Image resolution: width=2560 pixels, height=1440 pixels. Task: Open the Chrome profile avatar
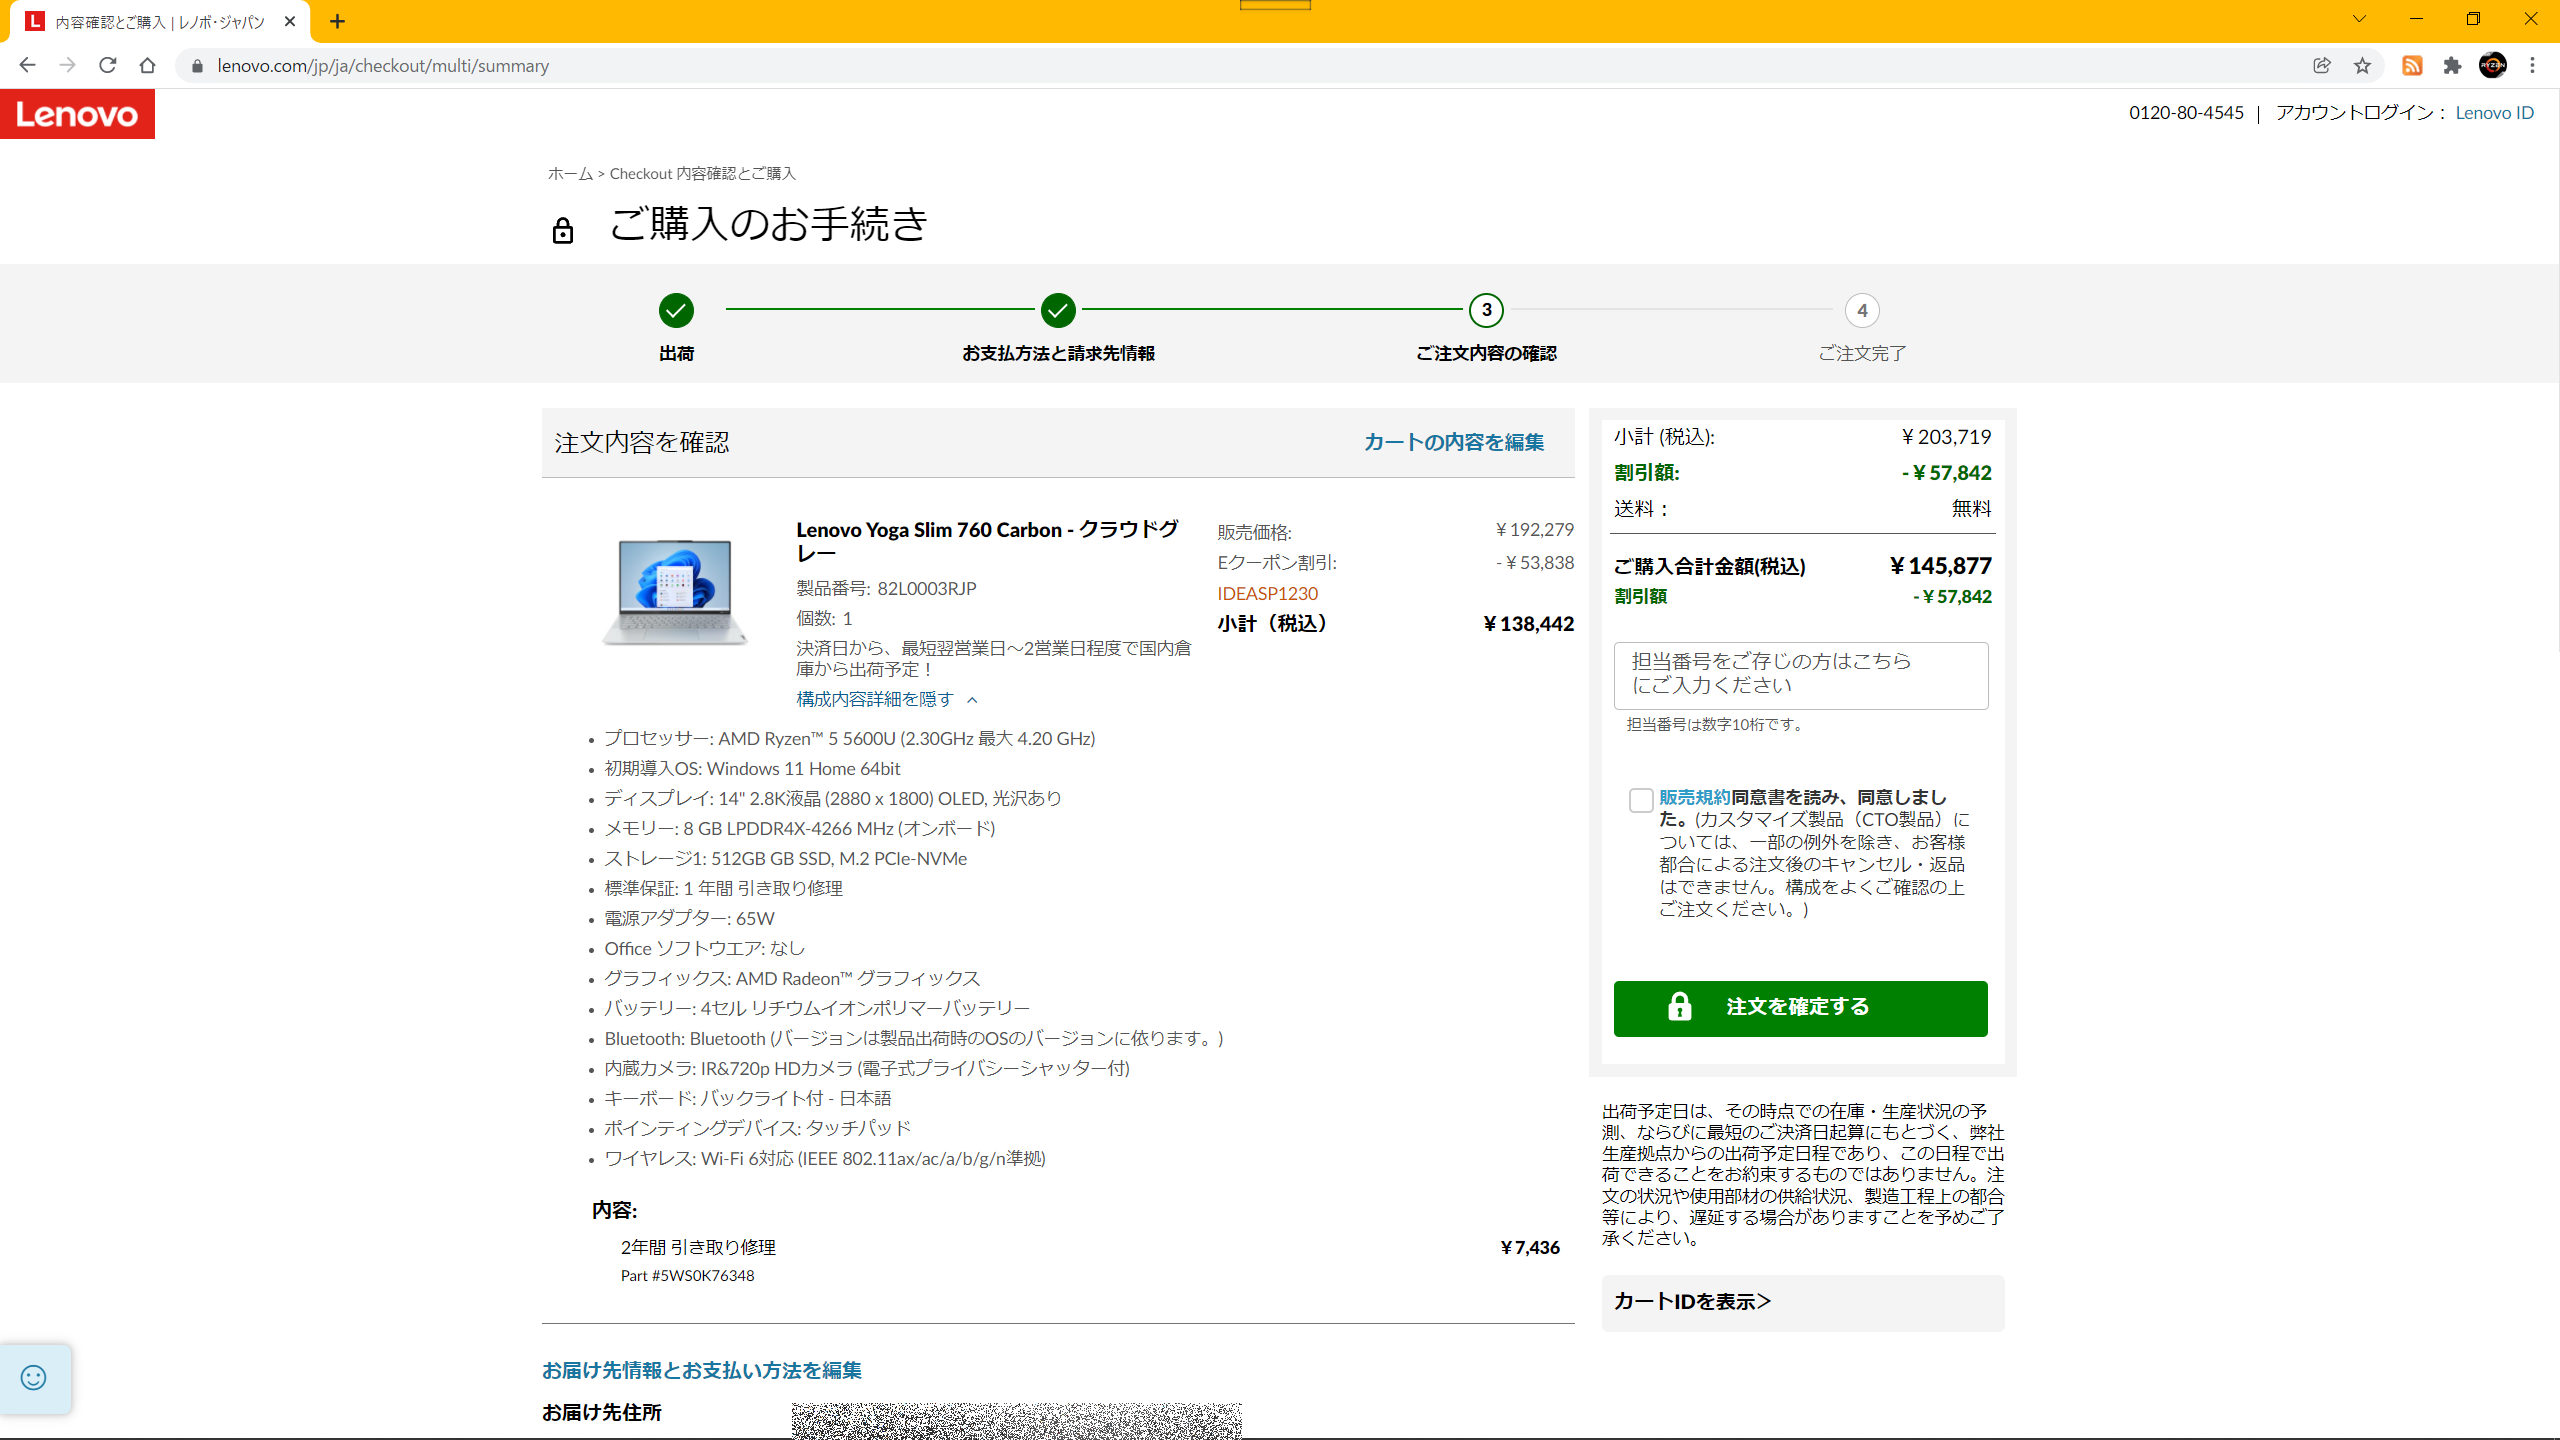(2492, 65)
